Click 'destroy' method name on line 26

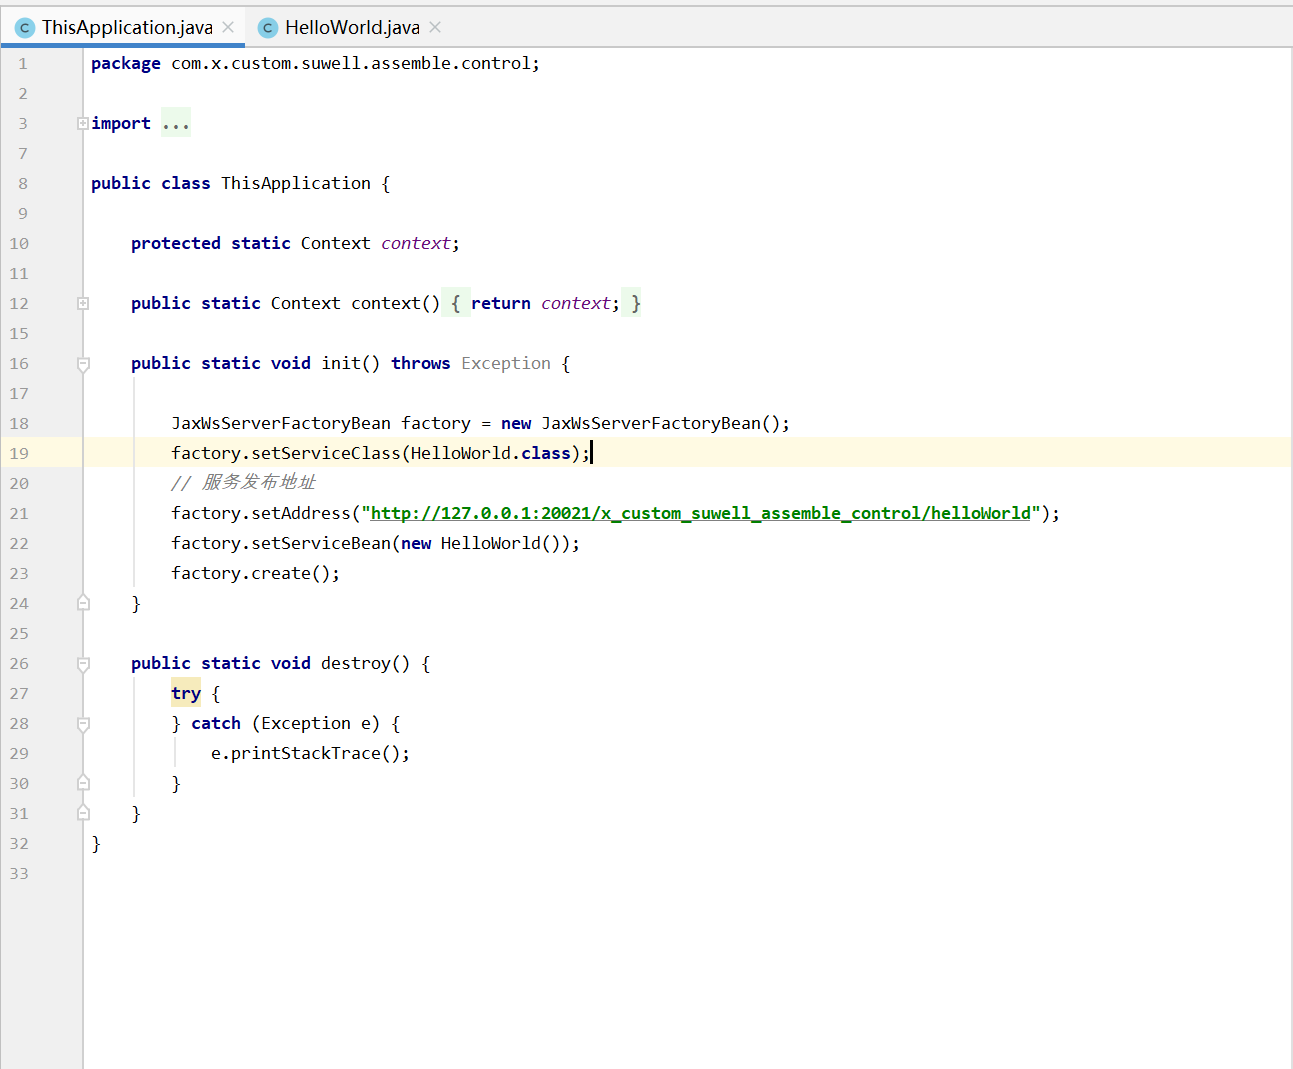click(356, 663)
